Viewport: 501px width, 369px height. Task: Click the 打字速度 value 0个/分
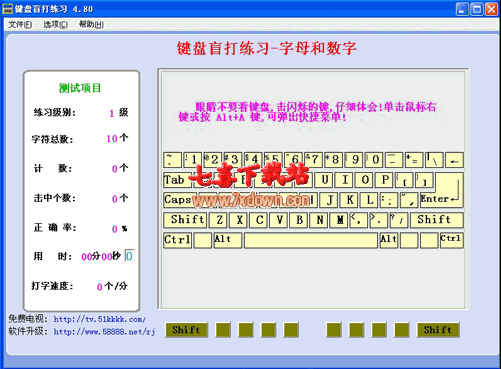[x=112, y=286]
